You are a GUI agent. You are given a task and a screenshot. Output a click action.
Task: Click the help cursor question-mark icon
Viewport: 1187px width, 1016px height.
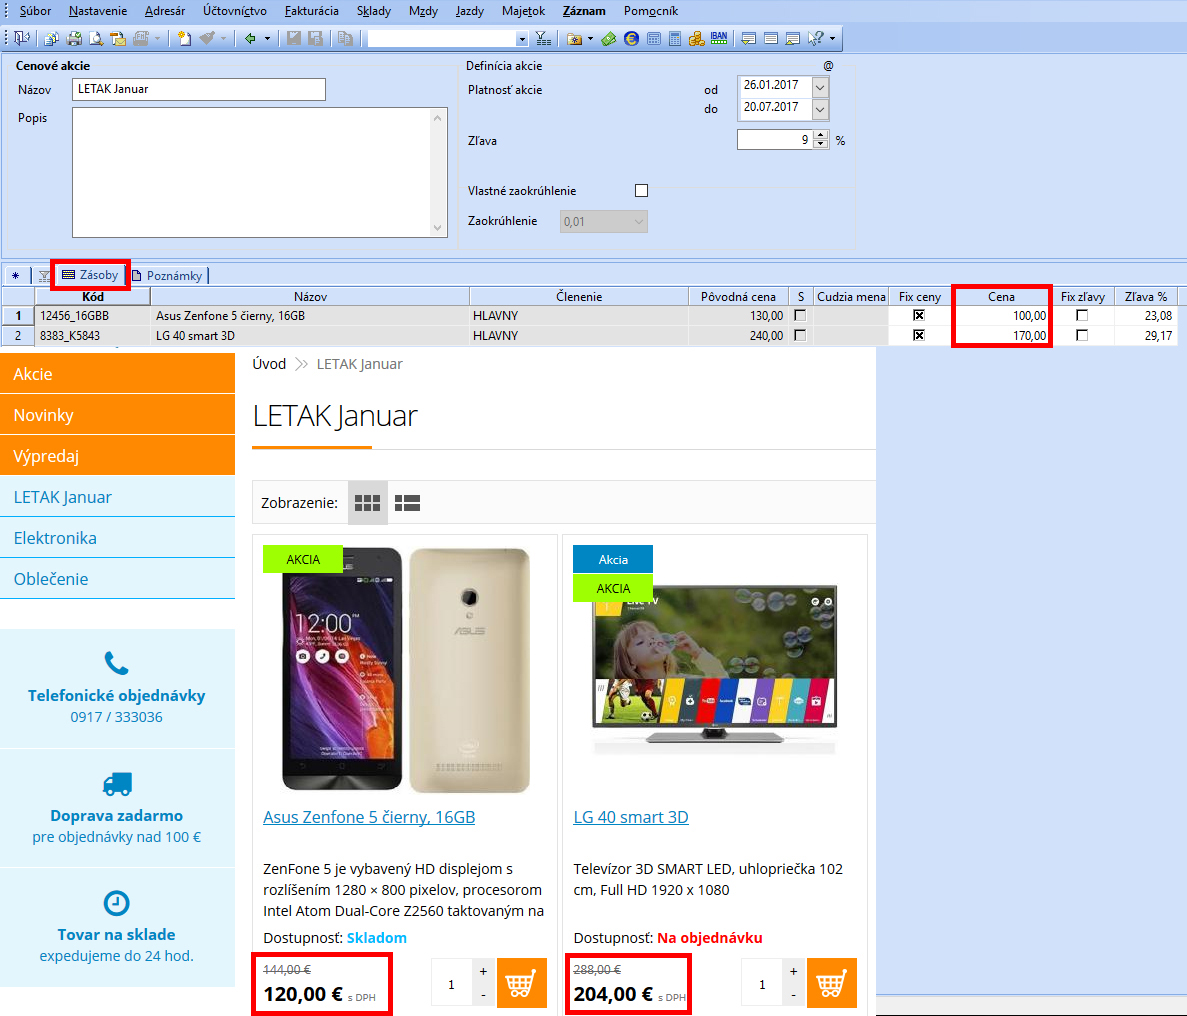[815, 39]
